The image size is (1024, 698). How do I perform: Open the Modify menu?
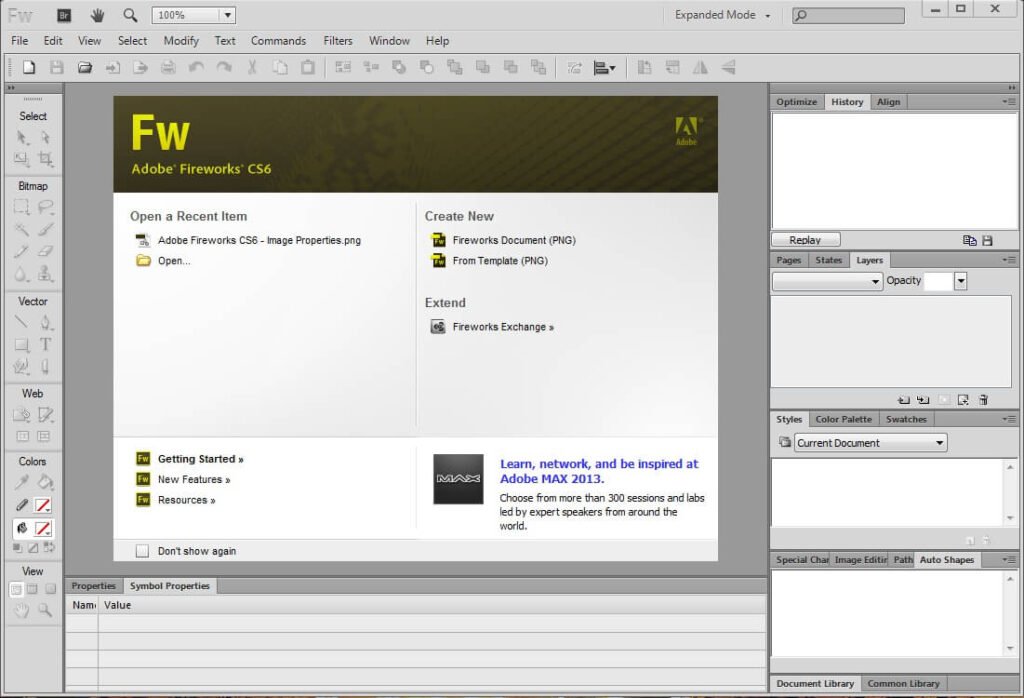tap(181, 40)
